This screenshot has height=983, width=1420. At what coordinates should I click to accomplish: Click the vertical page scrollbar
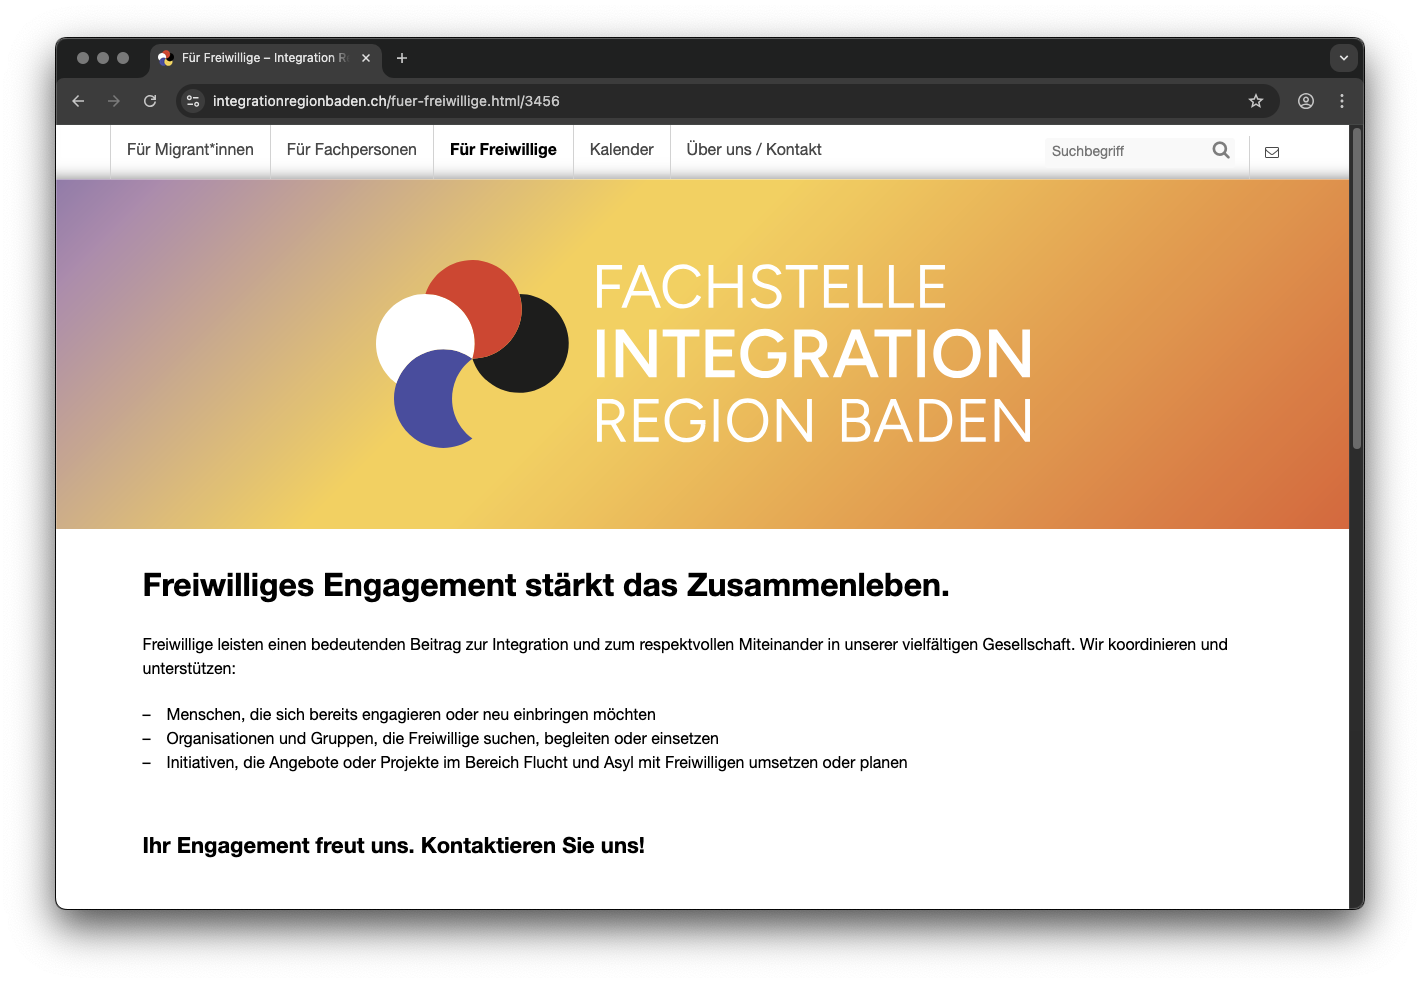tap(1357, 290)
